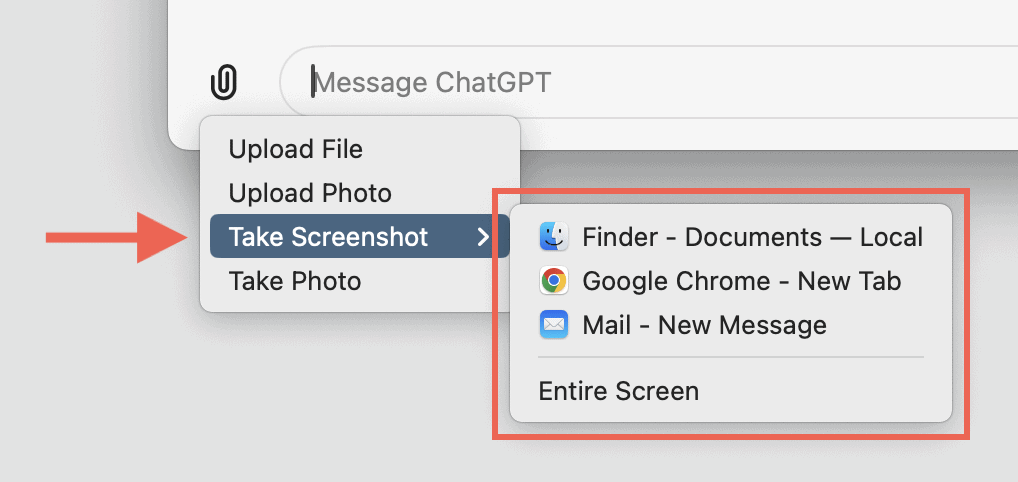
Task: Highlight the Take Screenshot menu entry
Action: [x=328, y=237]
